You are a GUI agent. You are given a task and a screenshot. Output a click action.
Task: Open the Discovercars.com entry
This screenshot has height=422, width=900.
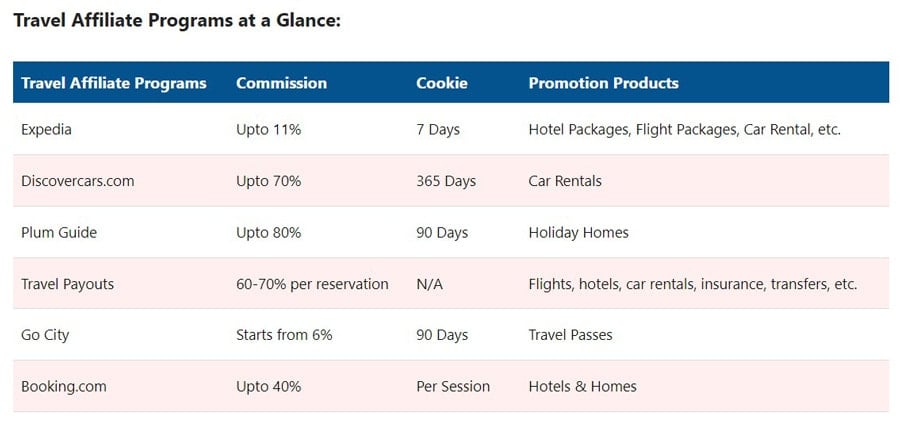(77, 181)
